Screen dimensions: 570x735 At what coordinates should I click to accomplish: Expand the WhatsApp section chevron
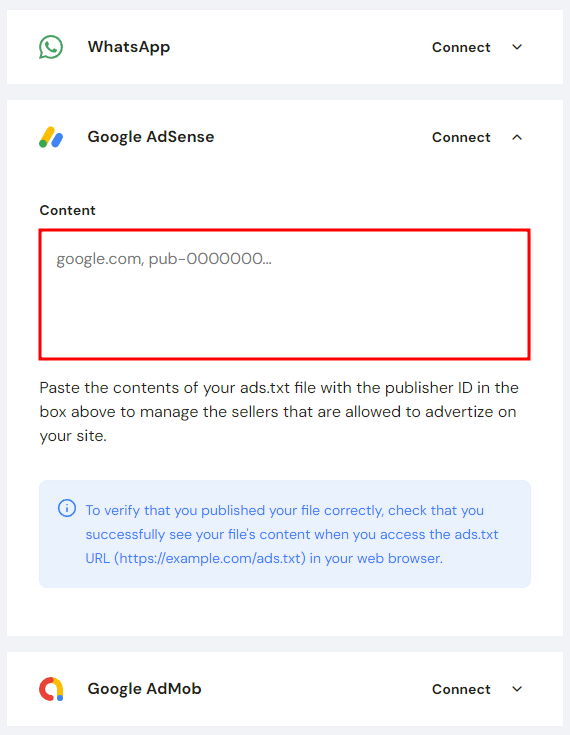517,47
